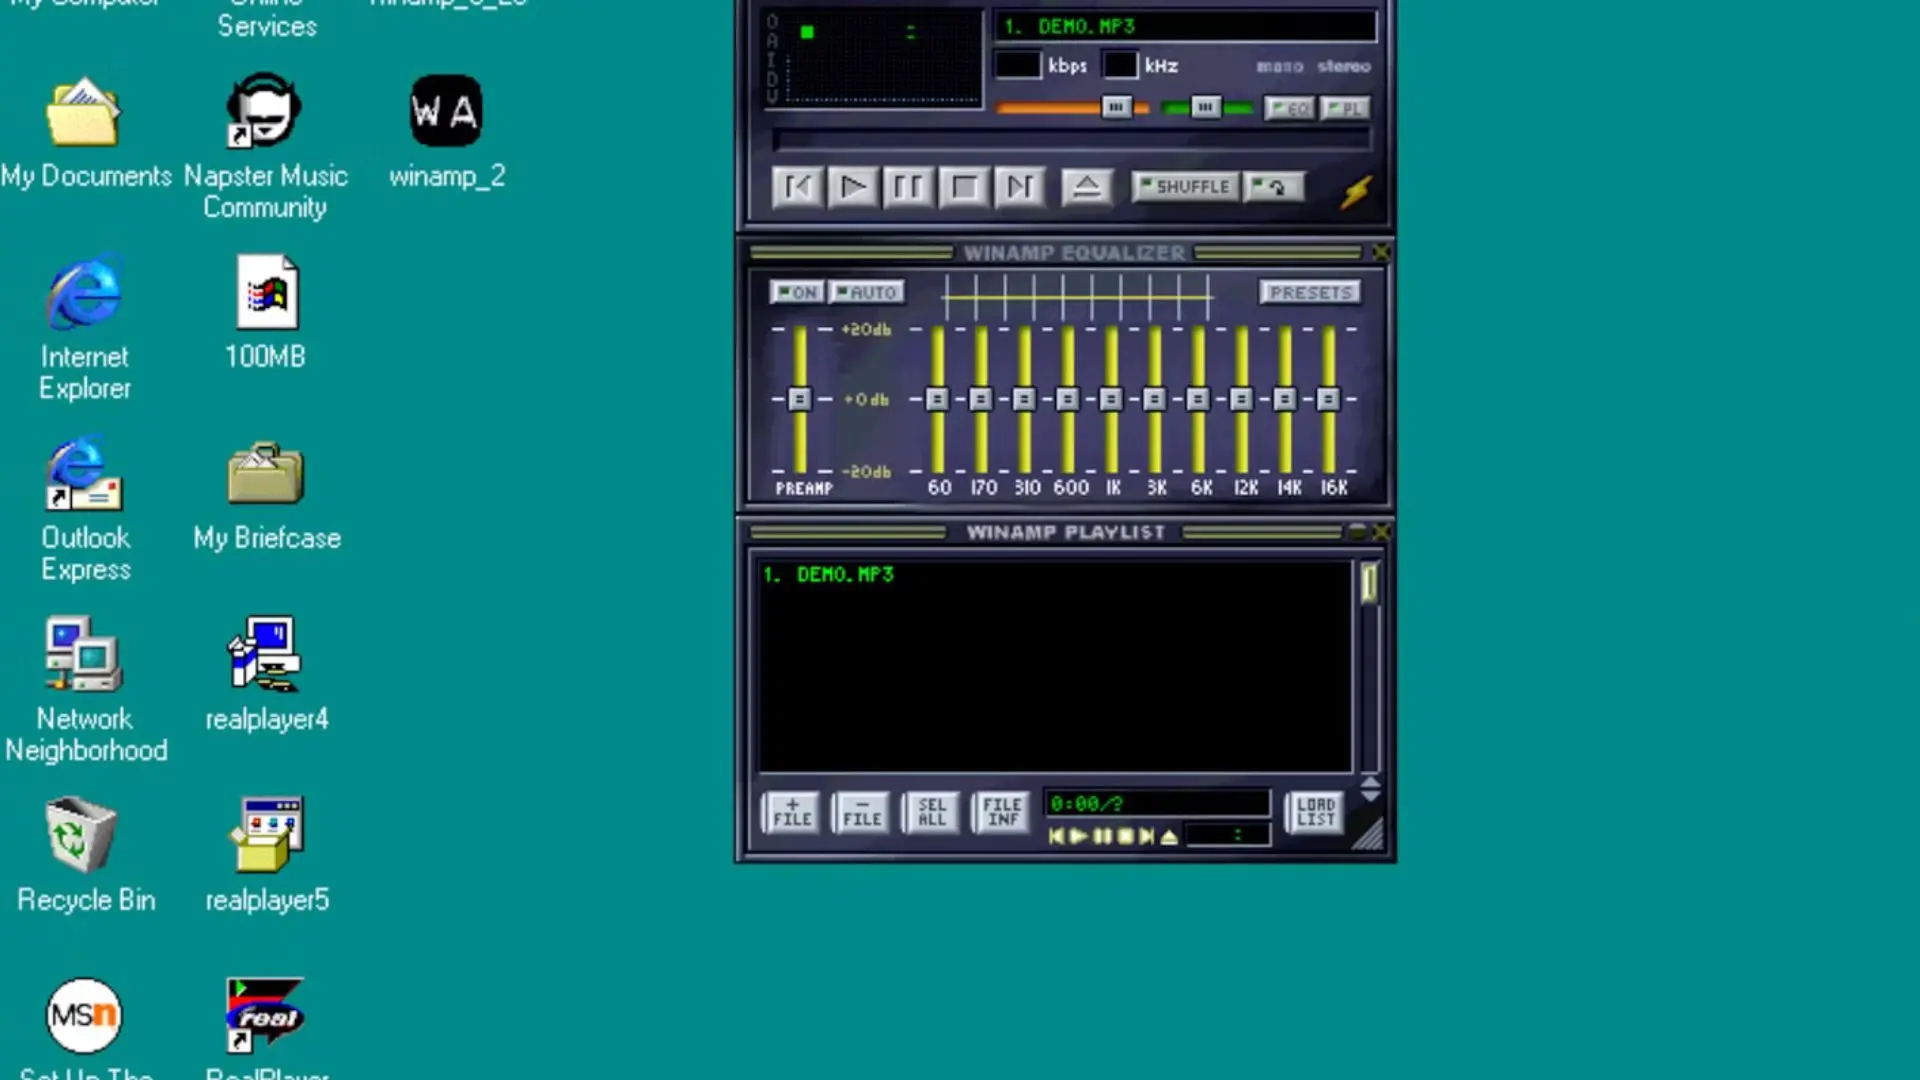Select the My Briefcase desktop icon
Image resolution: width=1920 pixels, height=1080 pixels.
pos(267,497)
